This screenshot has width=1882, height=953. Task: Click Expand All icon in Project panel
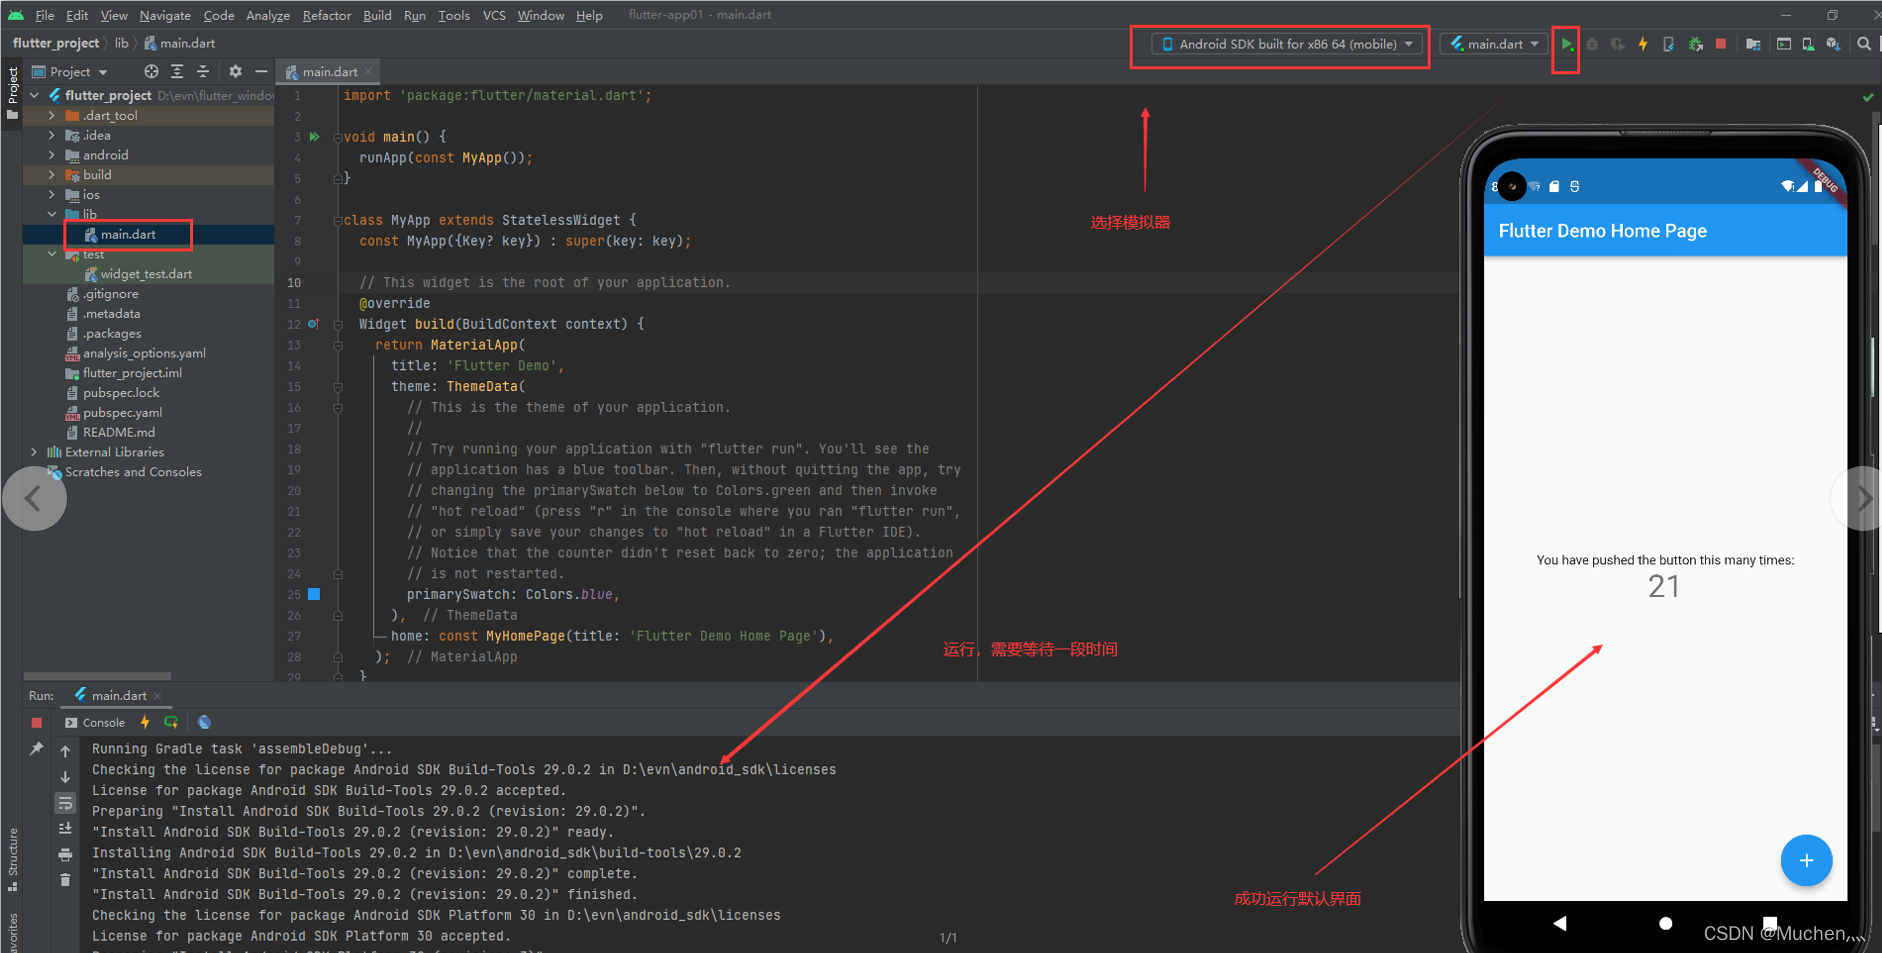click(177, 72)
